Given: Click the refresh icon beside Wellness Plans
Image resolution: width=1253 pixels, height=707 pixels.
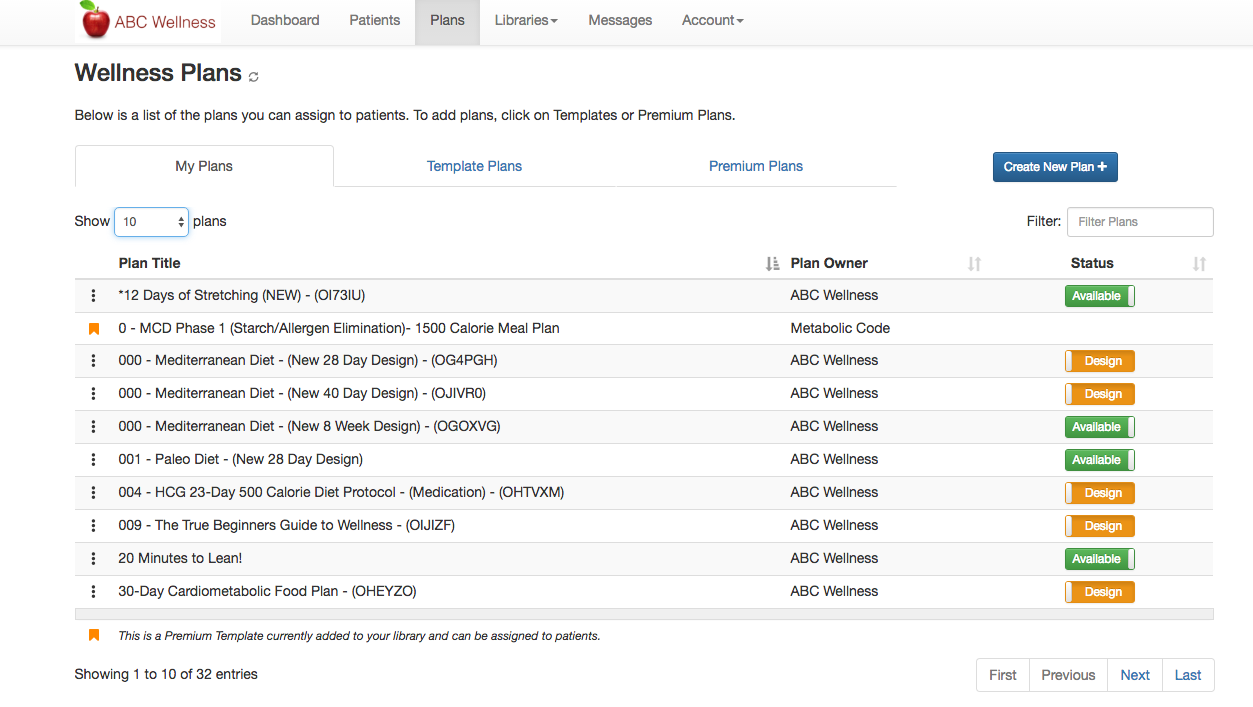Looking at the screenshot, I should tap(254, 77).
